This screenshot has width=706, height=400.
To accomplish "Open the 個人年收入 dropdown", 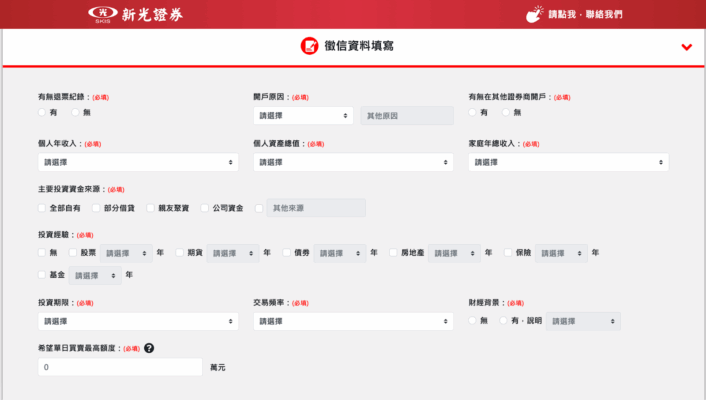I will [138, 162].
